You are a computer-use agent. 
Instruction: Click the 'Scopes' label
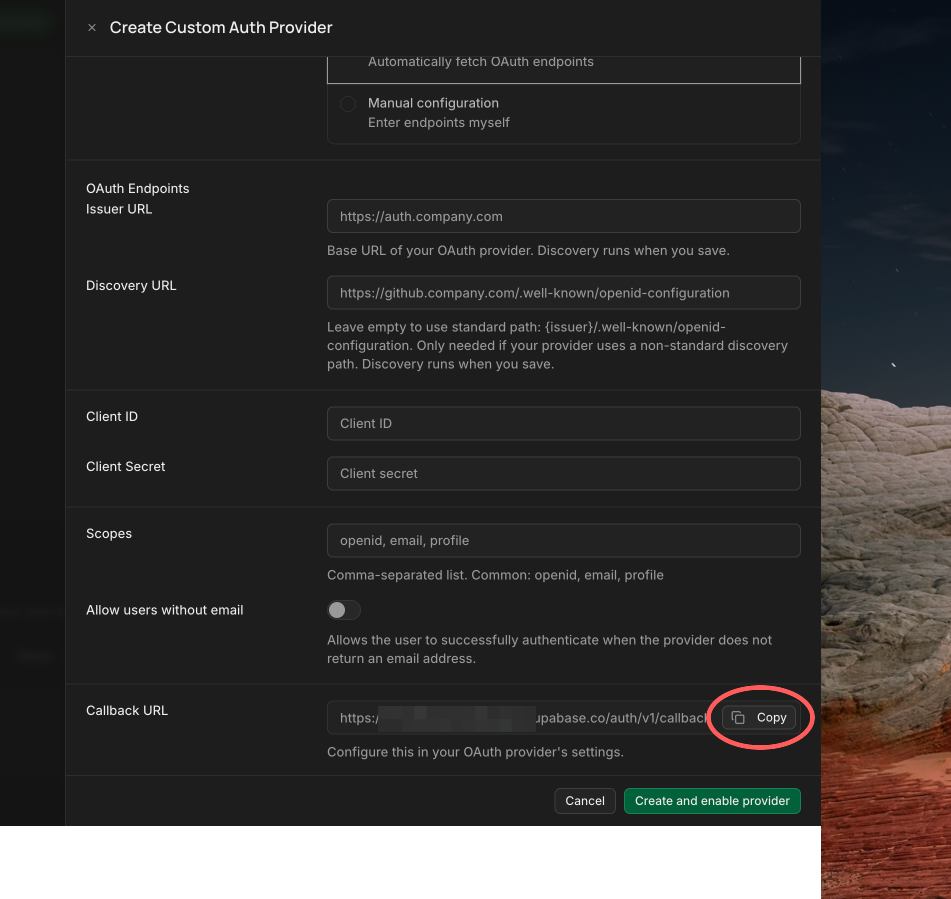tap(109, 533)
